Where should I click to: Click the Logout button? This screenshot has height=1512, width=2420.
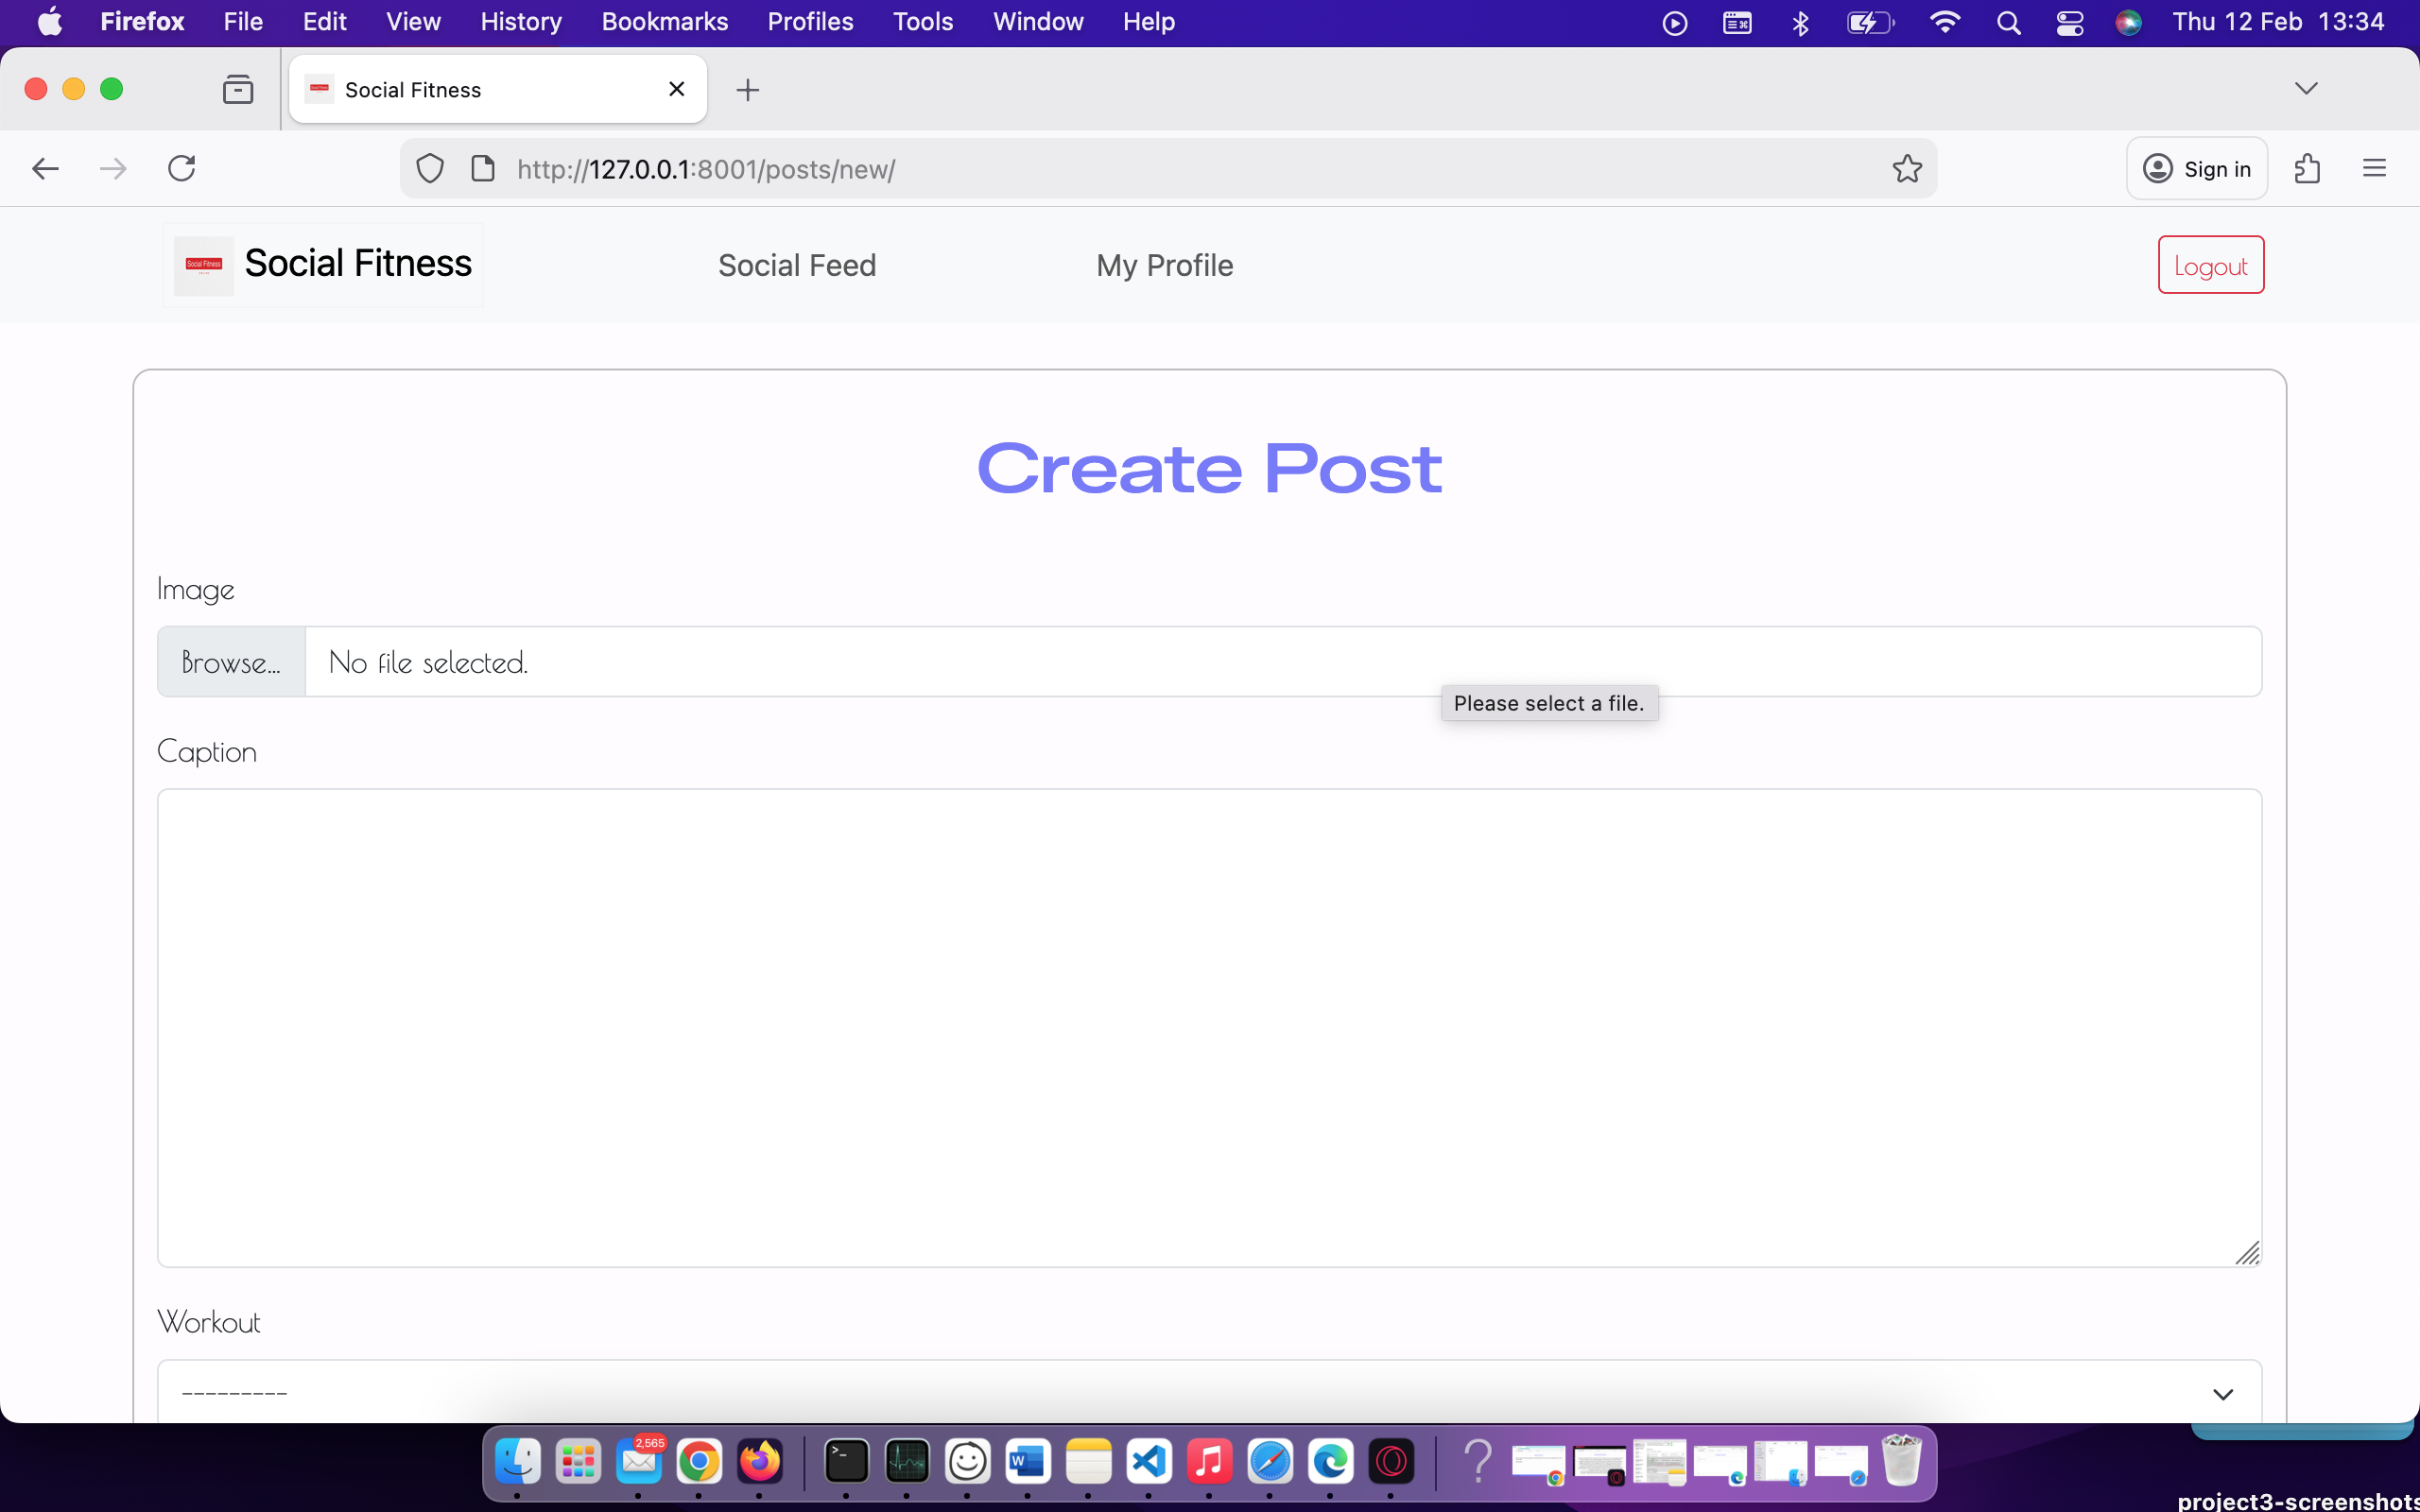pyautogui.click(x=2209, y=264)
